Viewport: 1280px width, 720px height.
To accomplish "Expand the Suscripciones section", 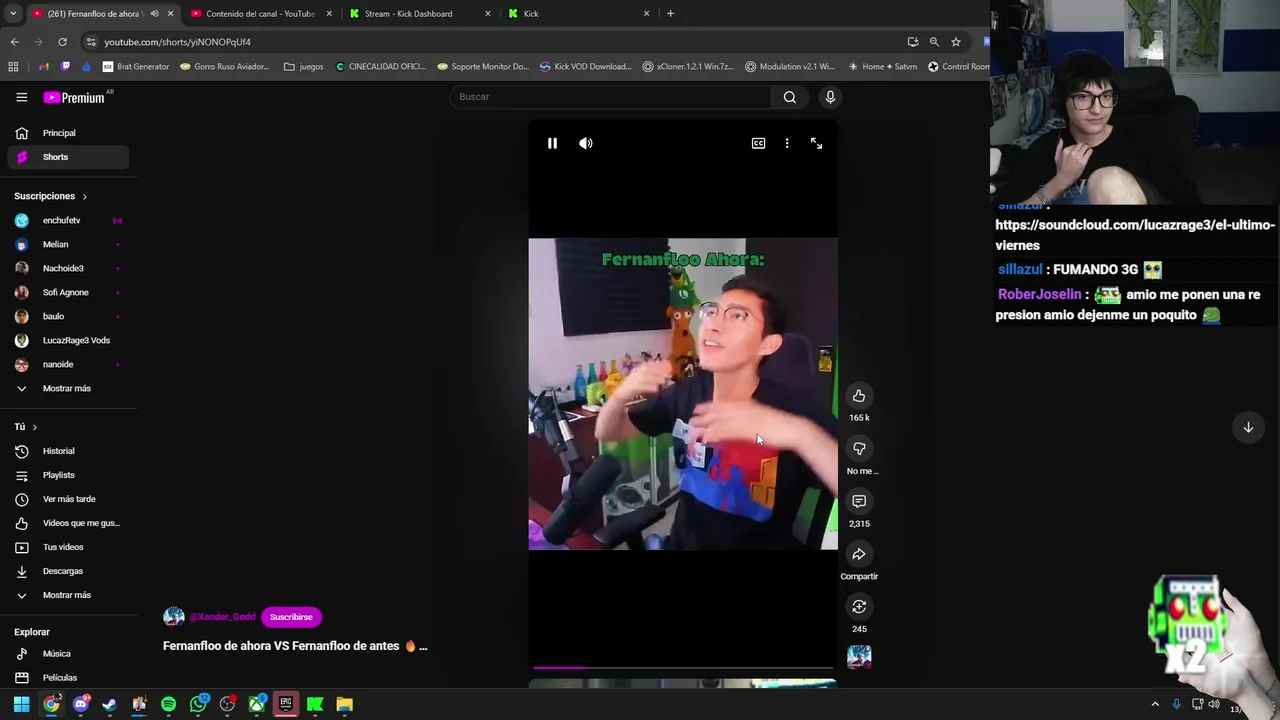I will [51, 196].
